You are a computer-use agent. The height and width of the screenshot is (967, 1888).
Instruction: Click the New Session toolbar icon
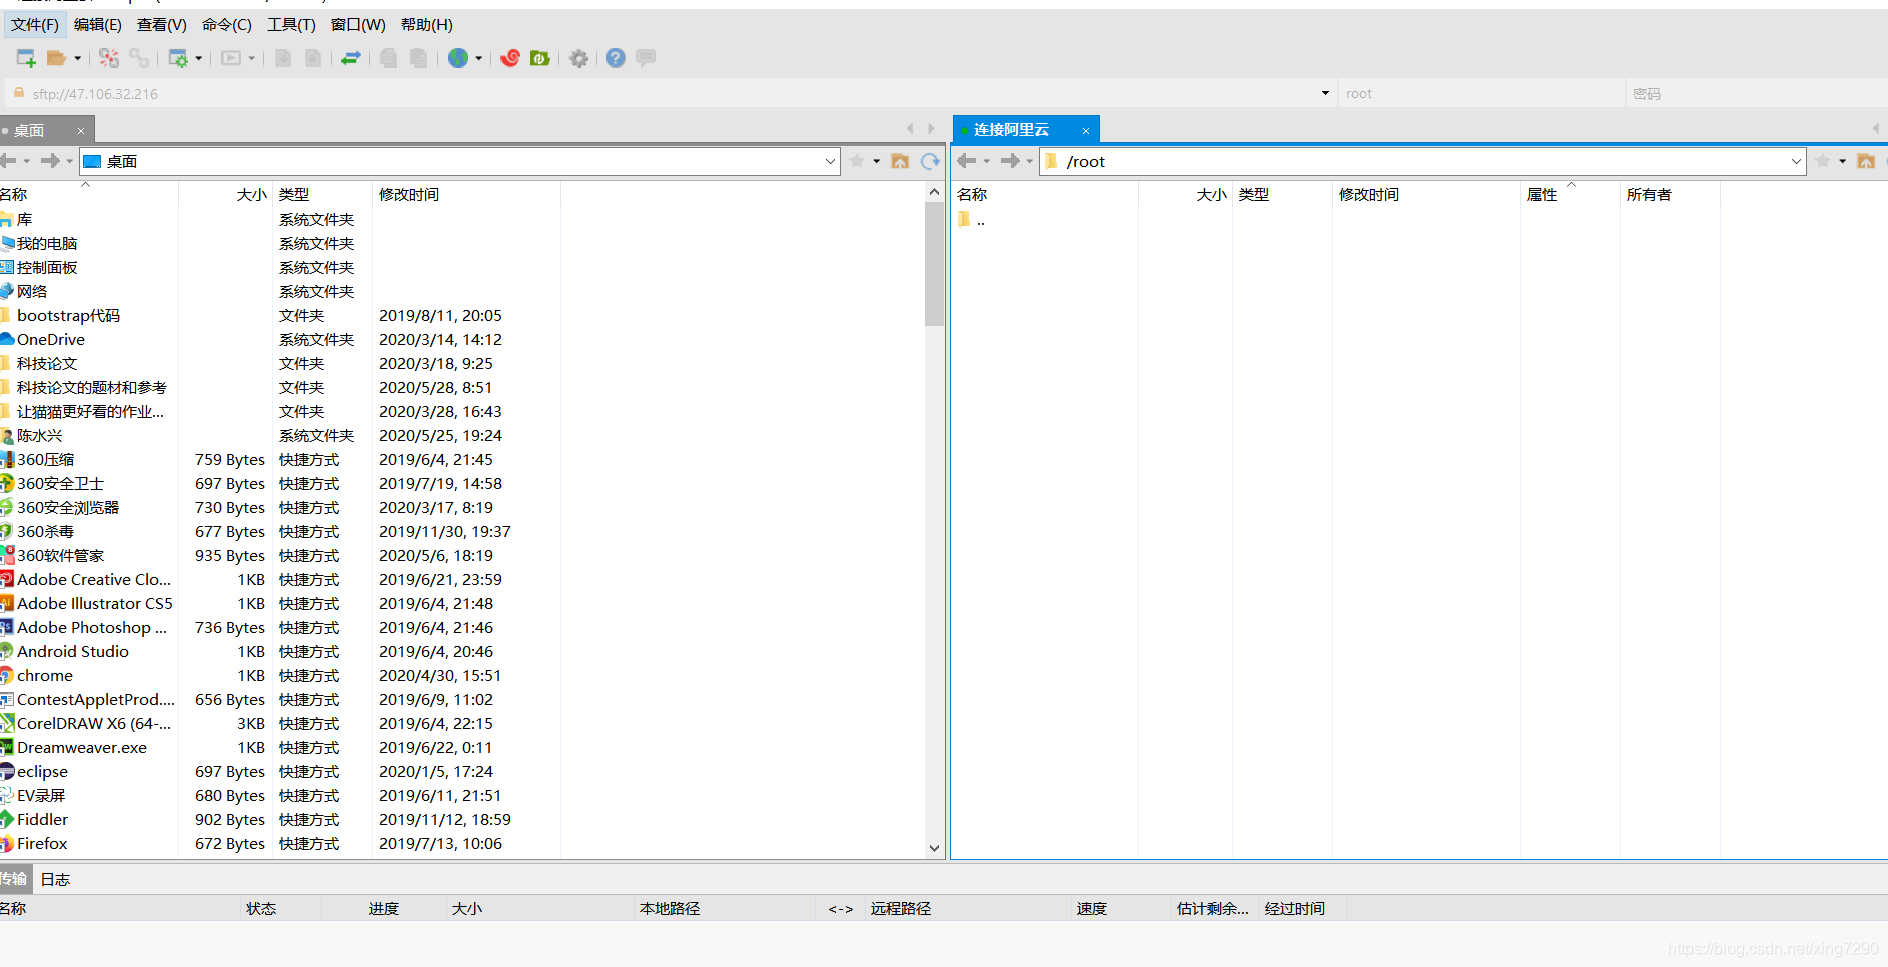pyautogui.click(x=26, y=58)
